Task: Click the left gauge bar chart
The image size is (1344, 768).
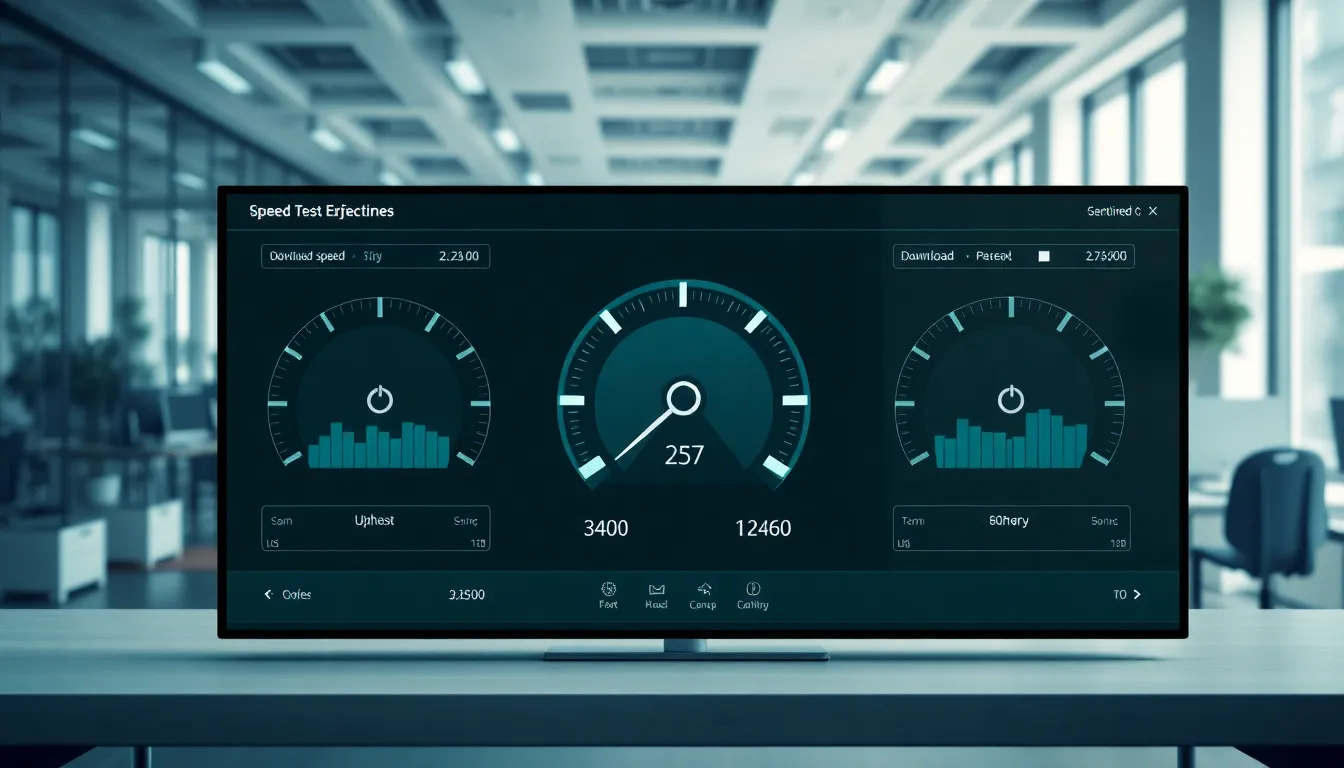Action: pyautogui.click(x=378, y=446)
